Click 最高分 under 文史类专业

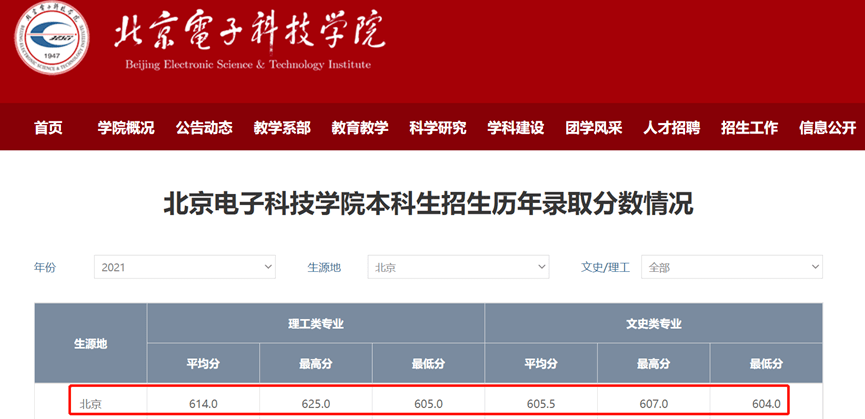(x=653, y=363)
